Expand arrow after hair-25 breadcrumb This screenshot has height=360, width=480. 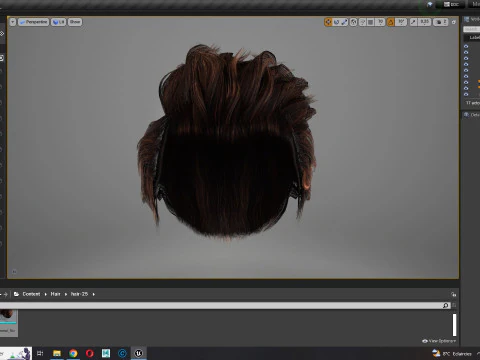pos(94,294)
